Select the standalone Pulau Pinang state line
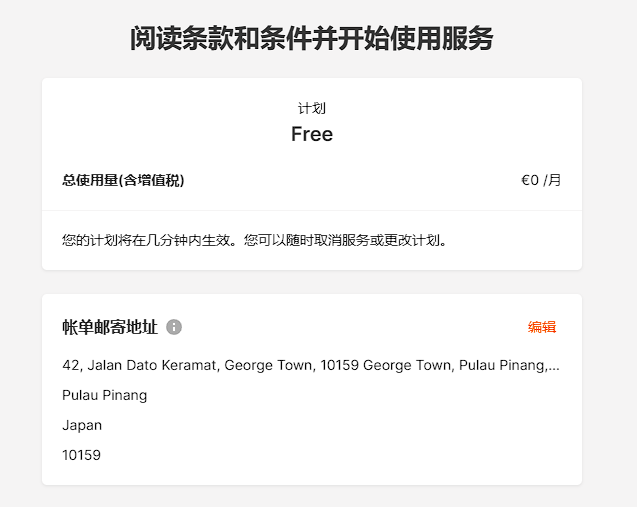637x507 pixels. (104, 395)
